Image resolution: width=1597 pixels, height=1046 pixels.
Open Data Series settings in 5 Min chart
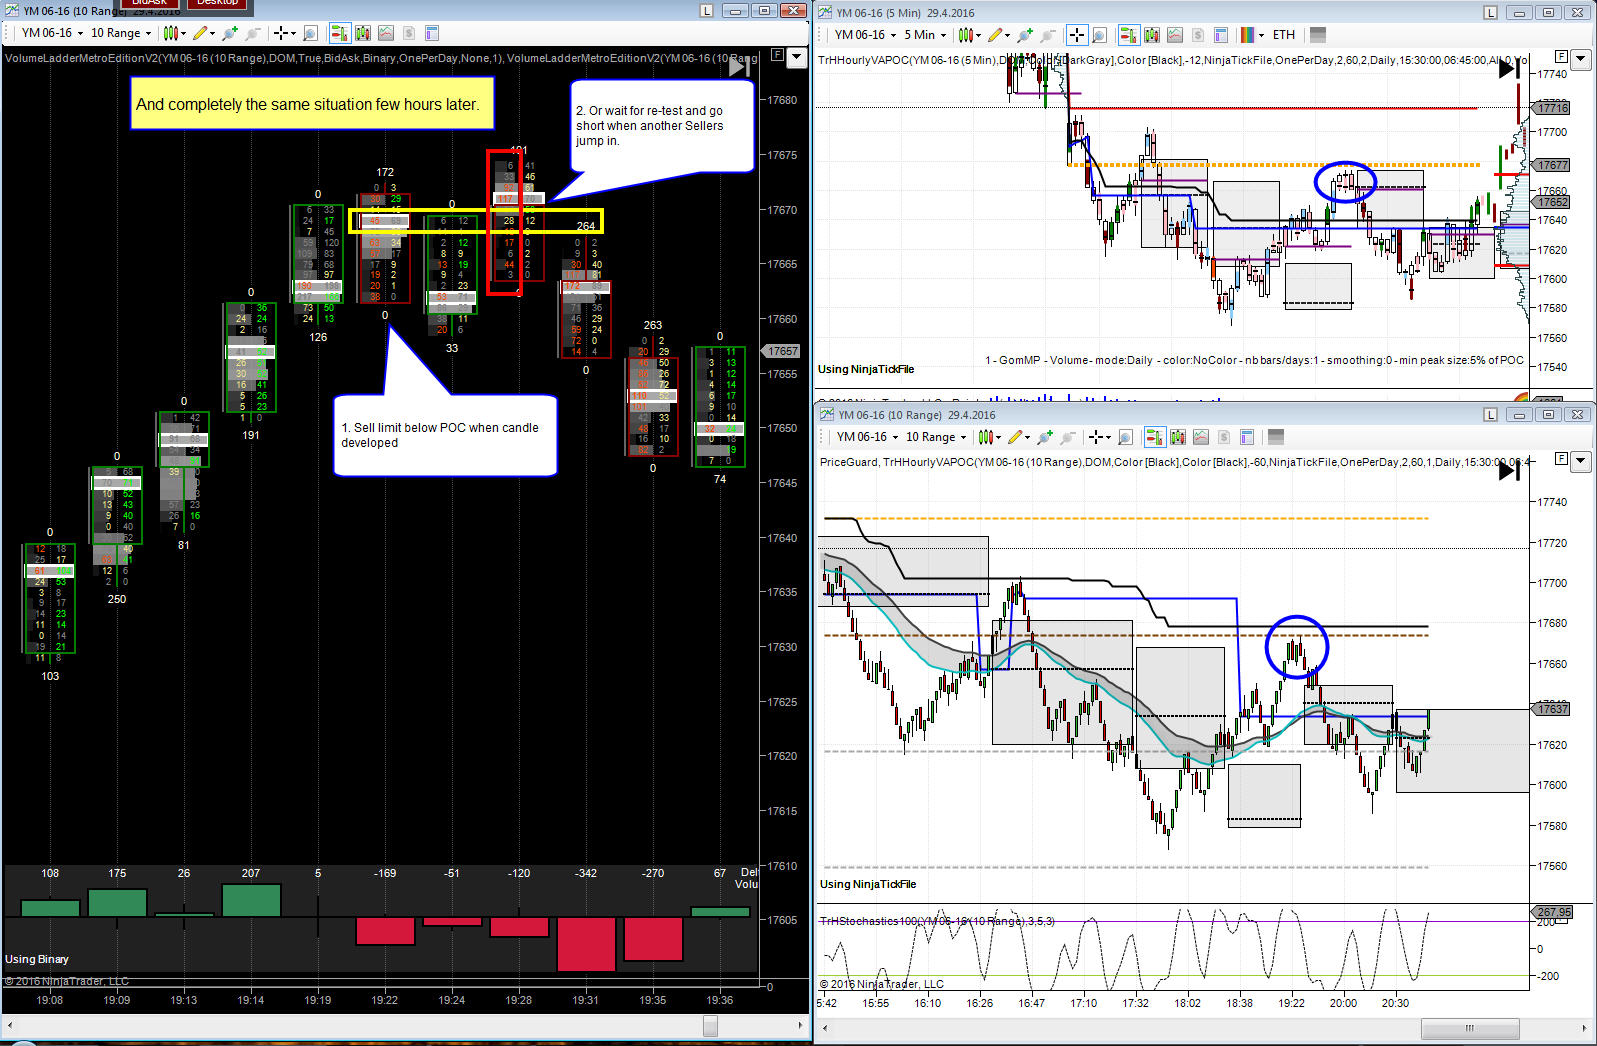coord(1152,34)
